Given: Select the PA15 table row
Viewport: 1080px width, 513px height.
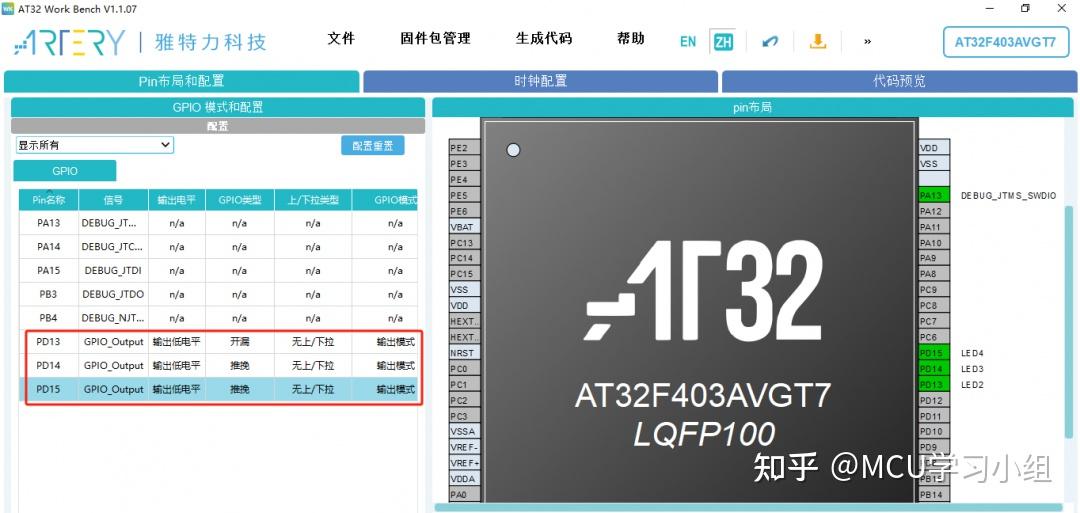Looking at the screenshot, I should click(x=218, y=271).
